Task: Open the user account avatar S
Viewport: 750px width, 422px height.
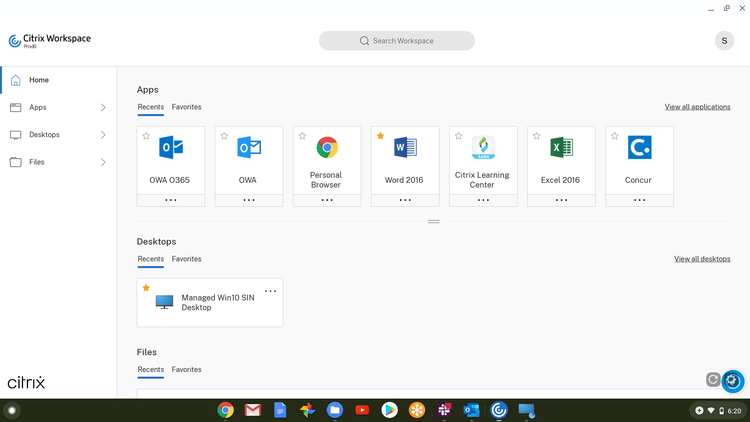Action: (x=724, y=41)
